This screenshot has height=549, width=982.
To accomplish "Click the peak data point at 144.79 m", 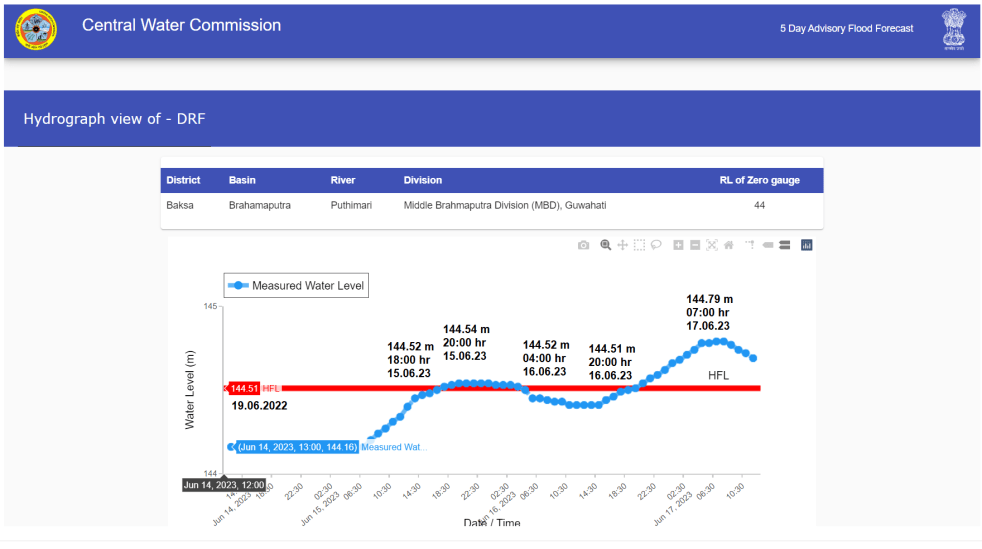I will [x=714, y=342].
